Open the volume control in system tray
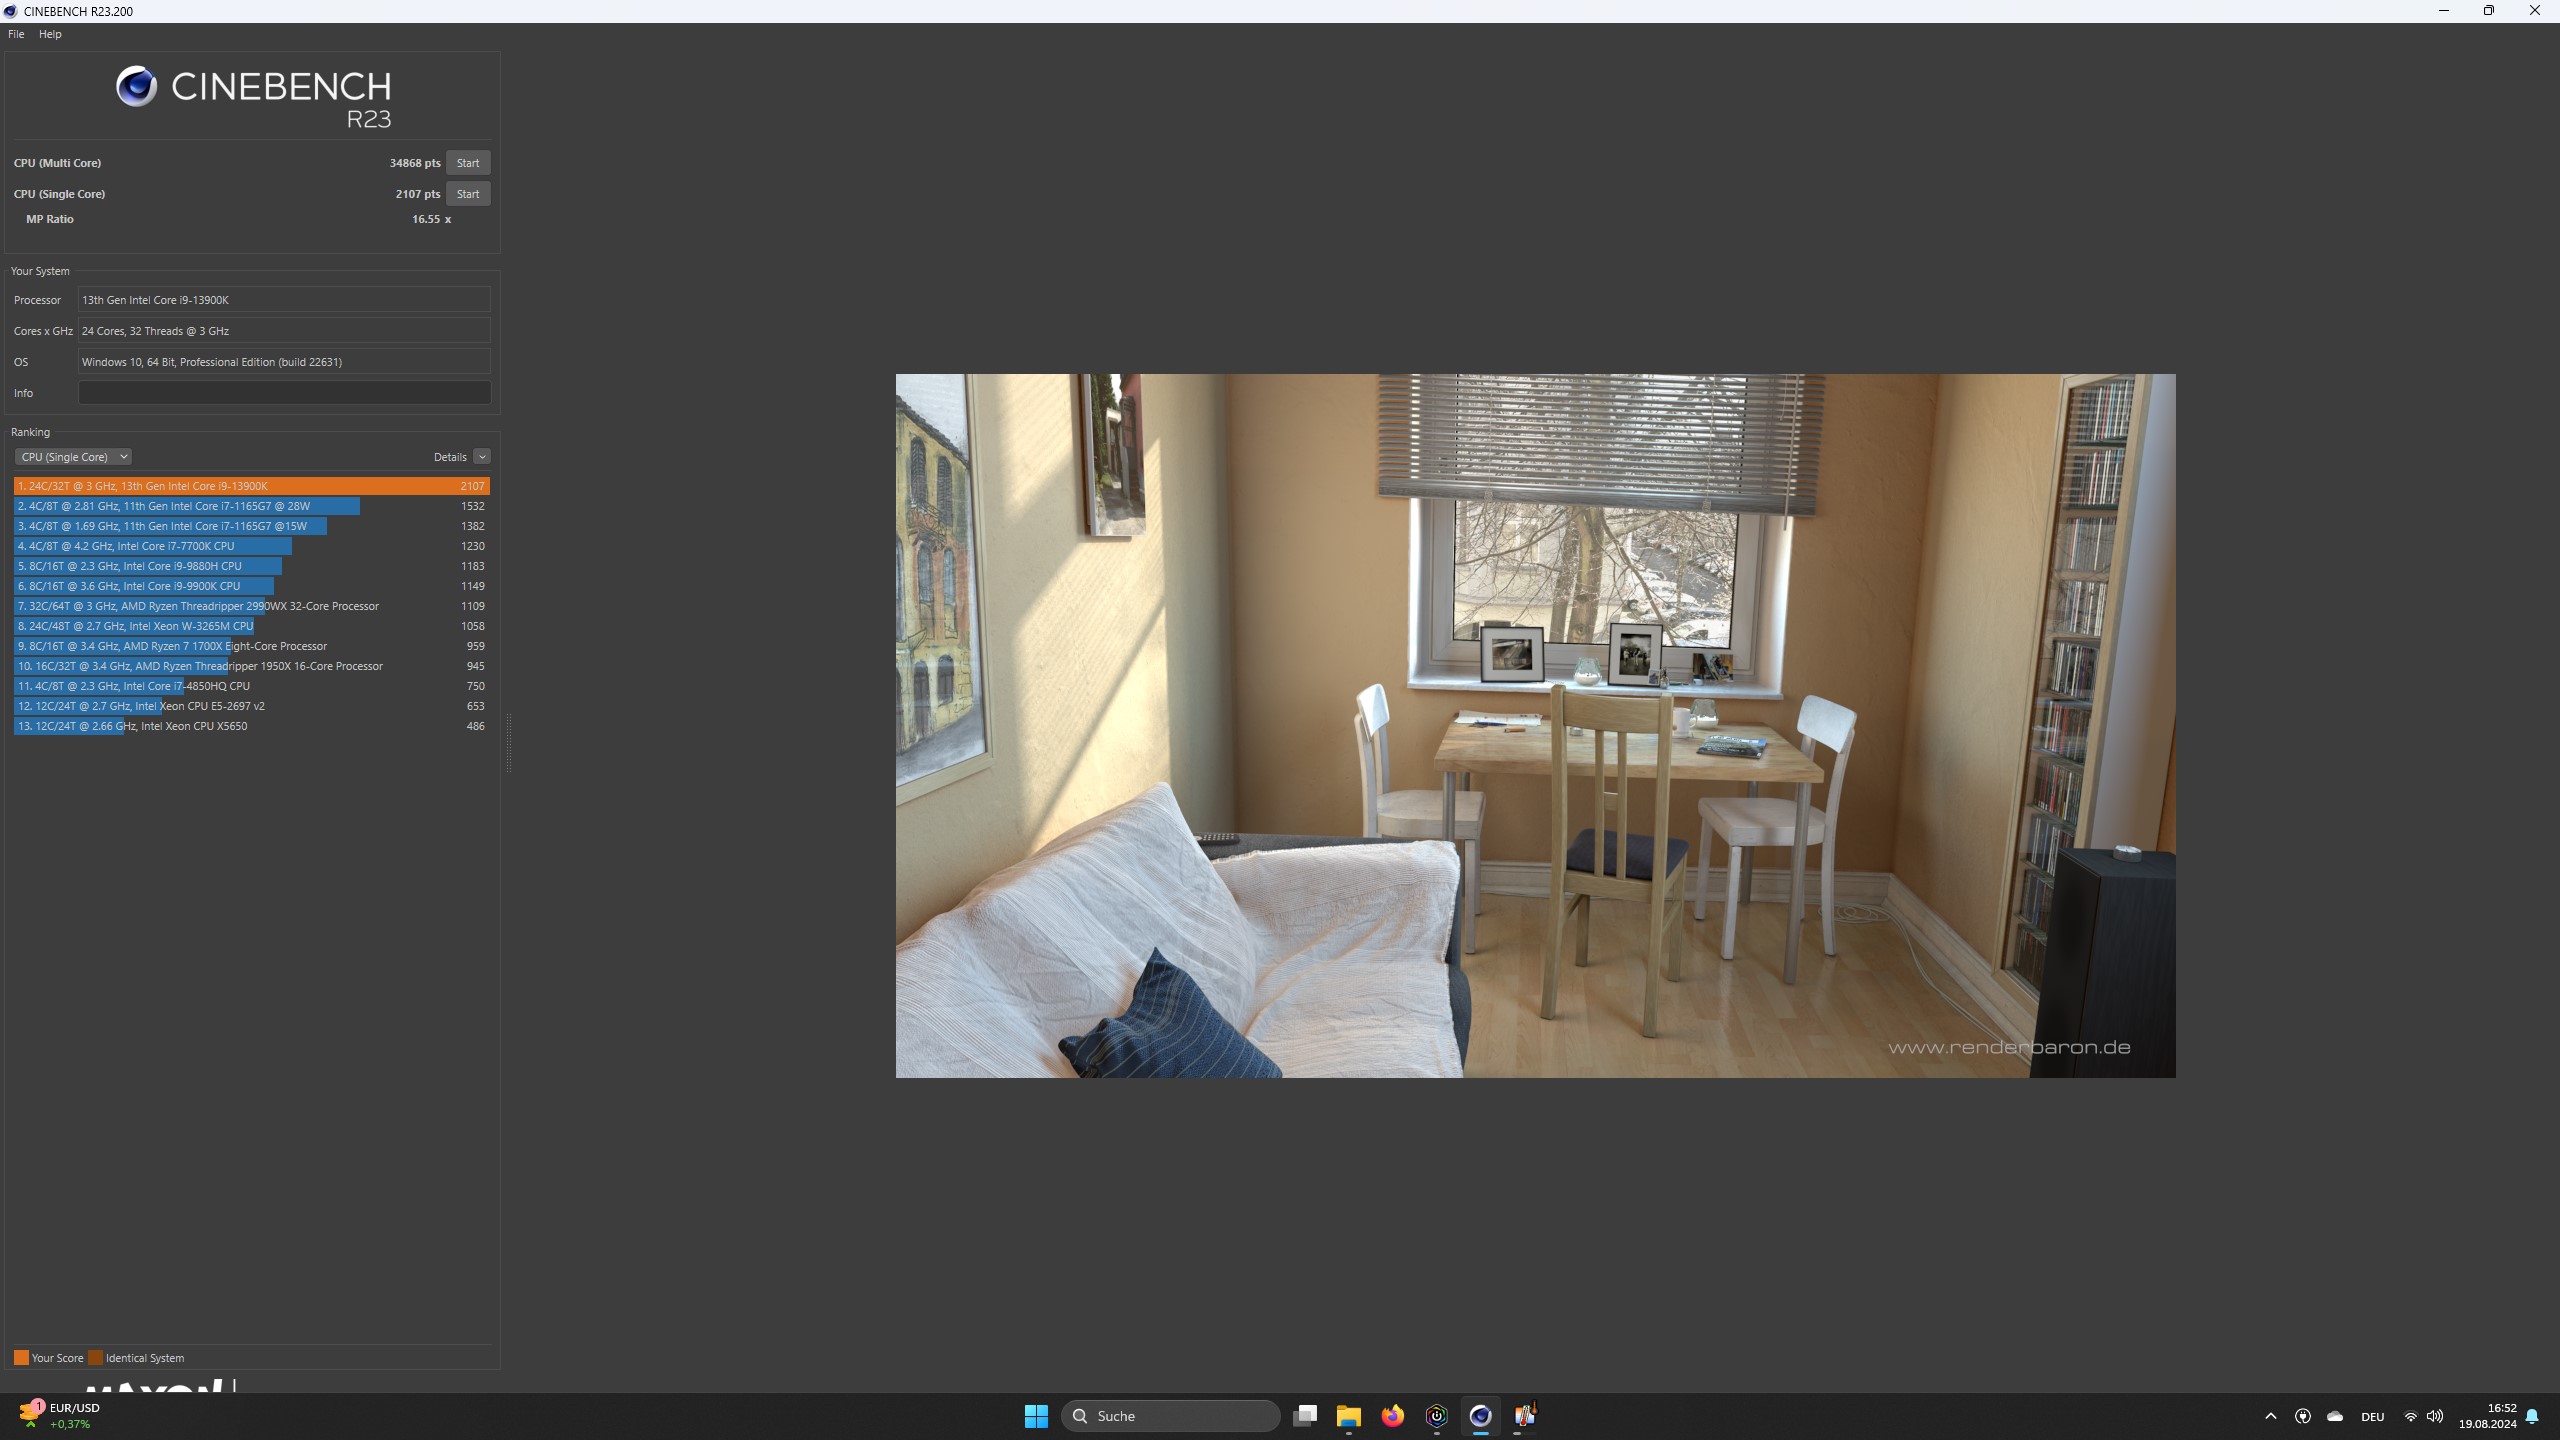 [x=2435, y=1416]
